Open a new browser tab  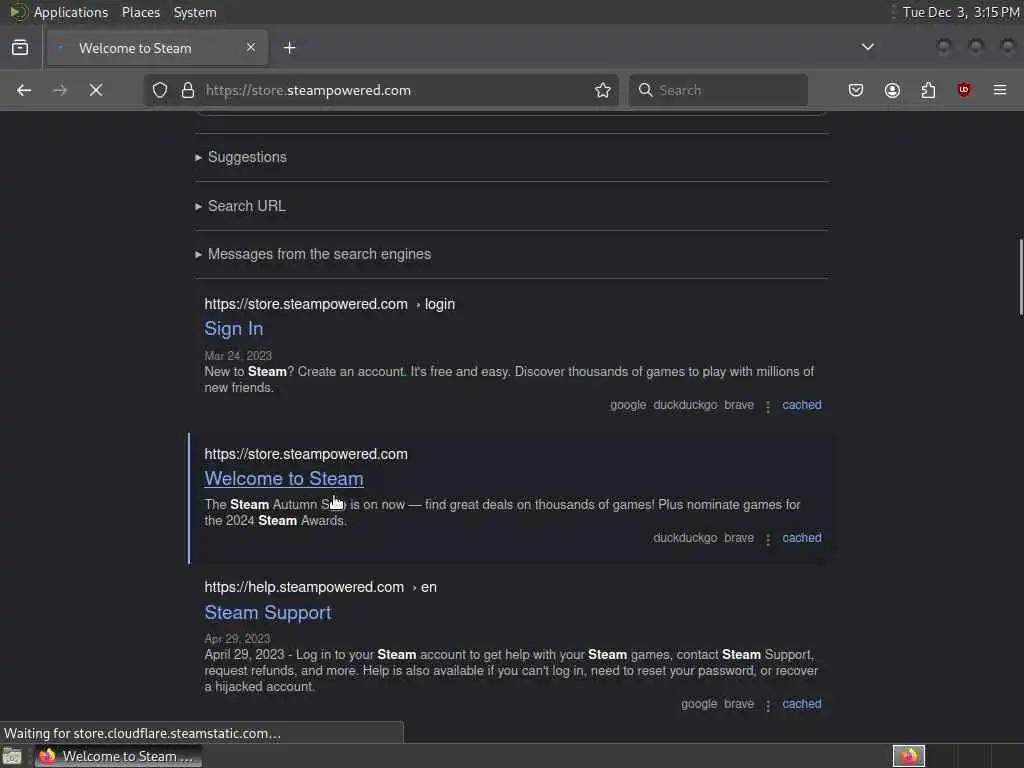(x=290, y=48)
